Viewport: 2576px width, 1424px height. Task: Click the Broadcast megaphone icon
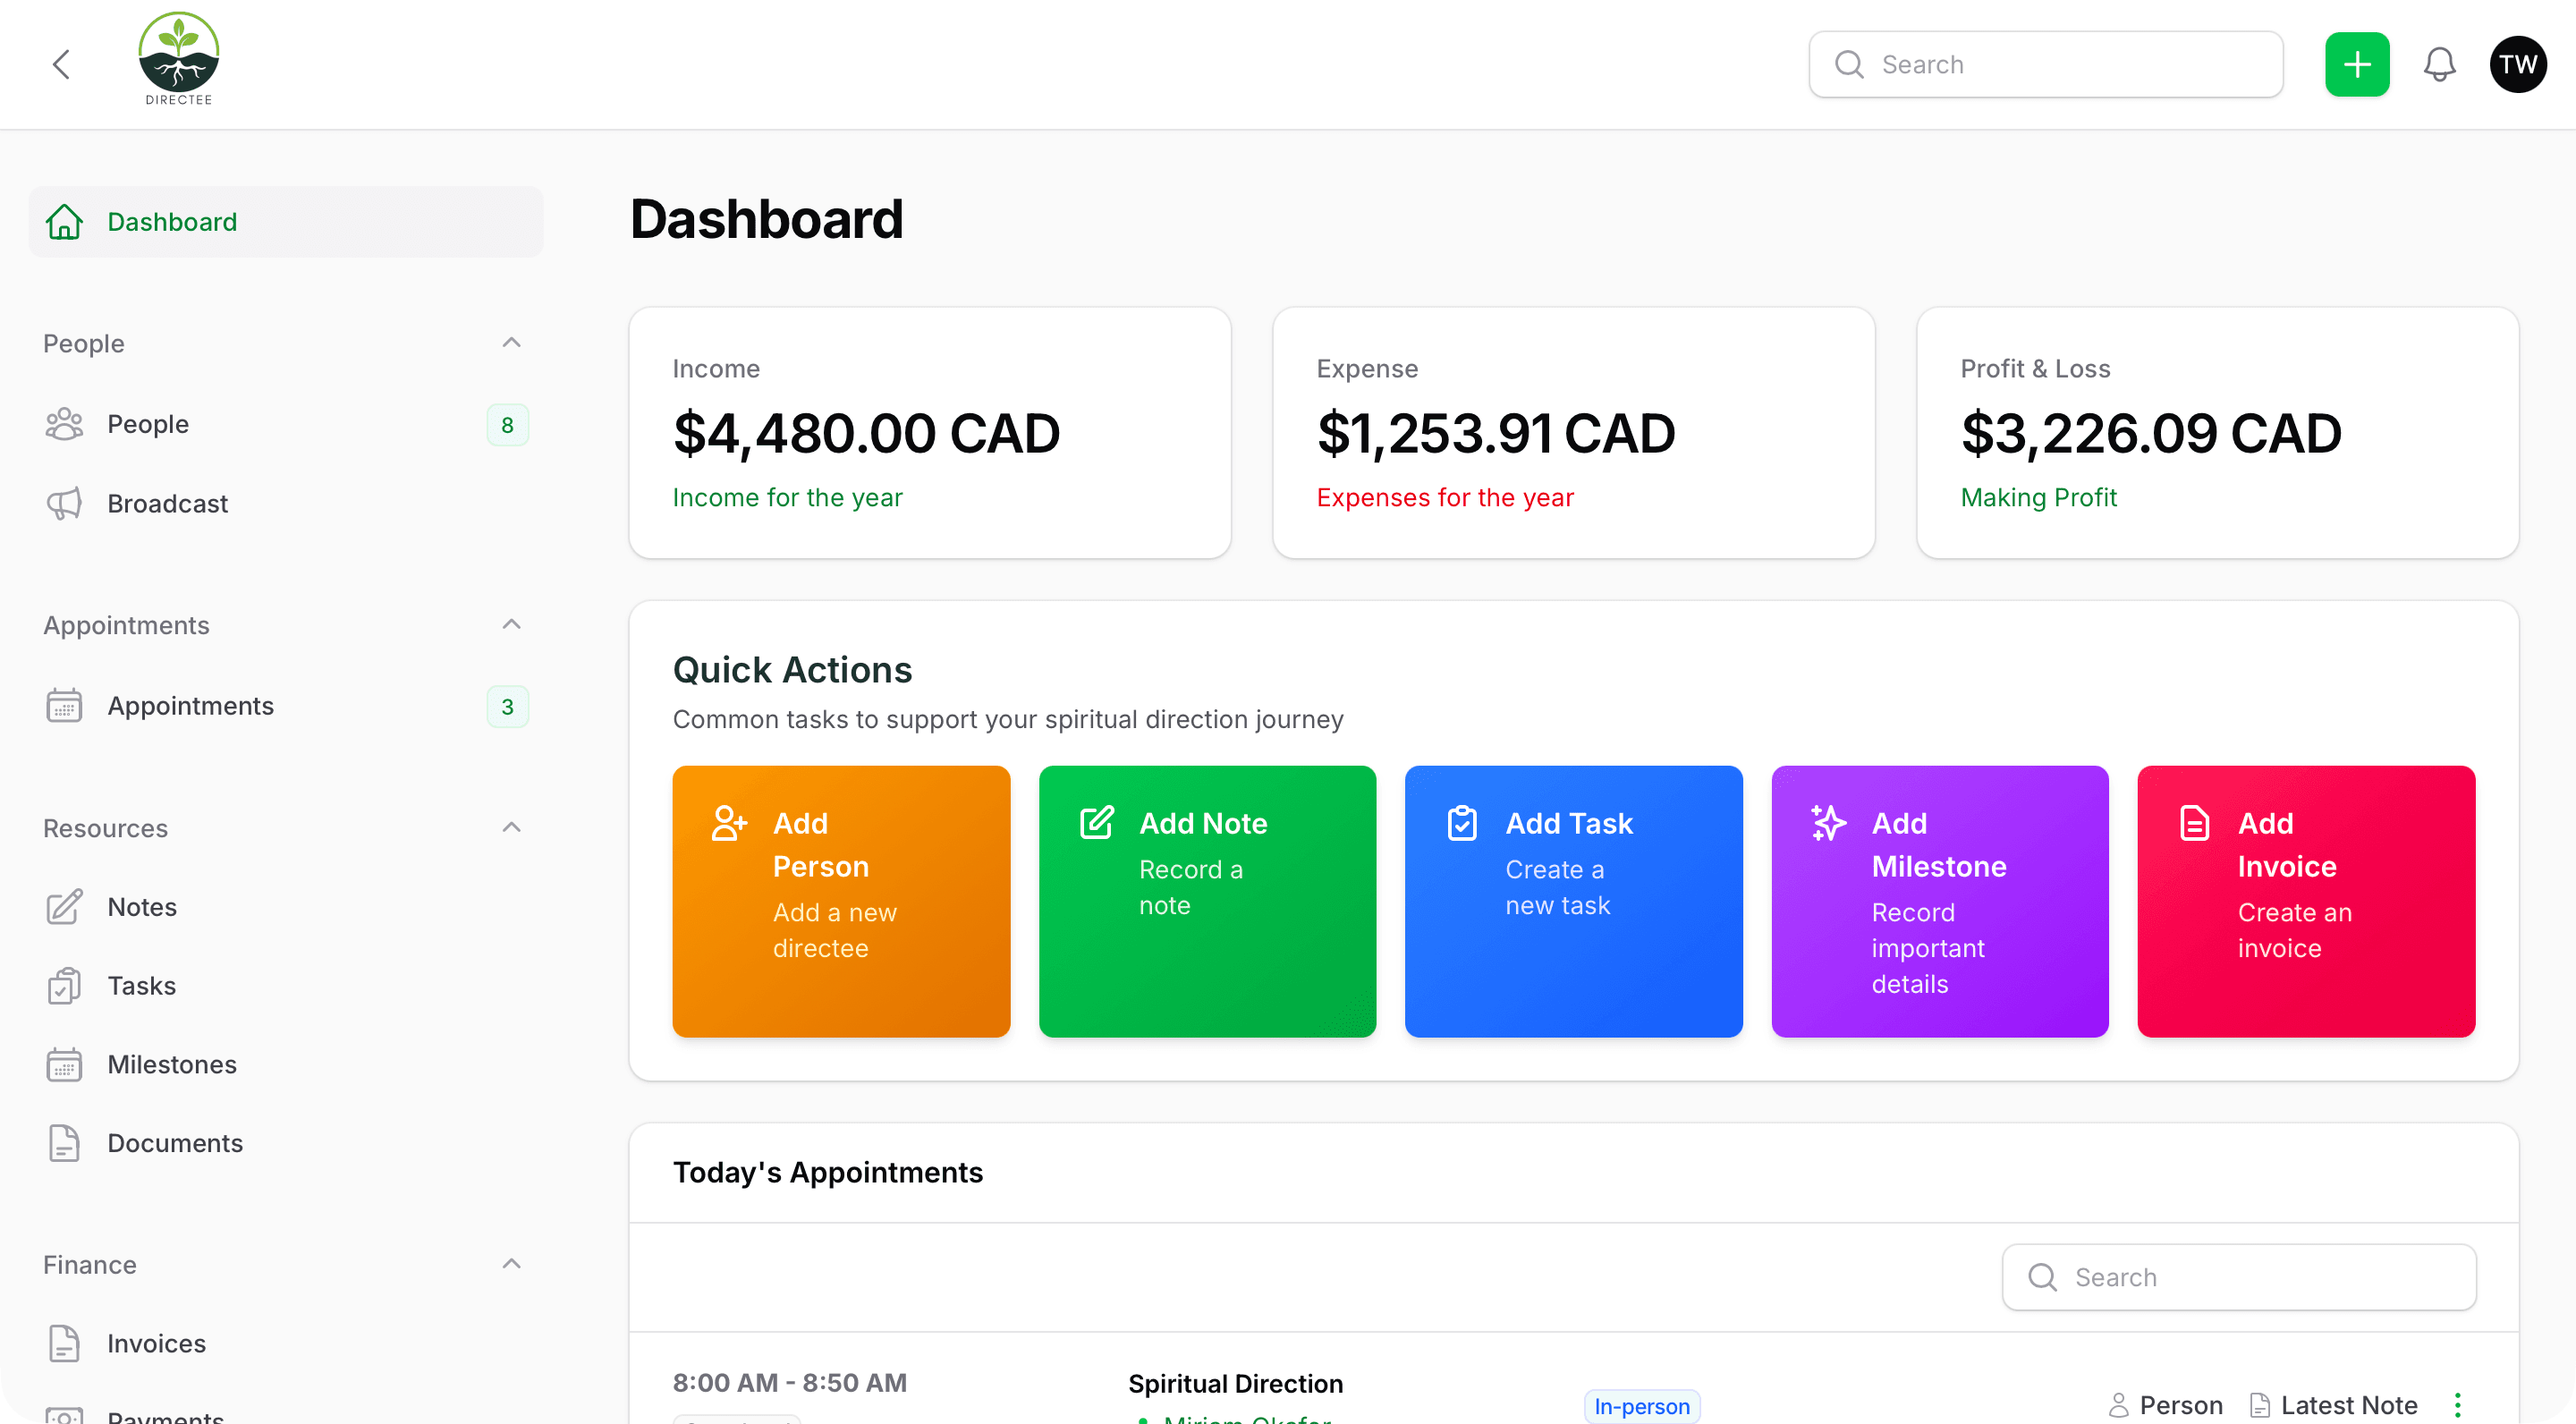64,504
